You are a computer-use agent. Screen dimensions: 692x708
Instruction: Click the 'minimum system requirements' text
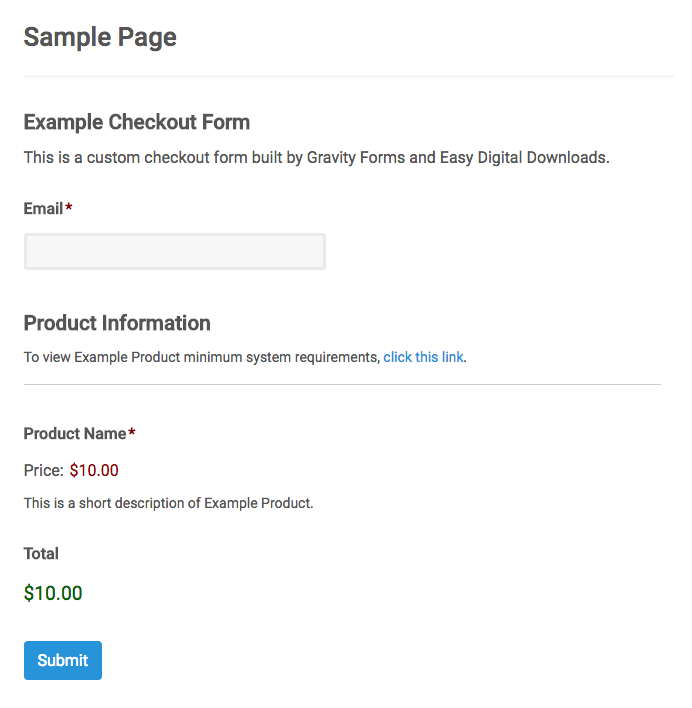click(282, 357)
